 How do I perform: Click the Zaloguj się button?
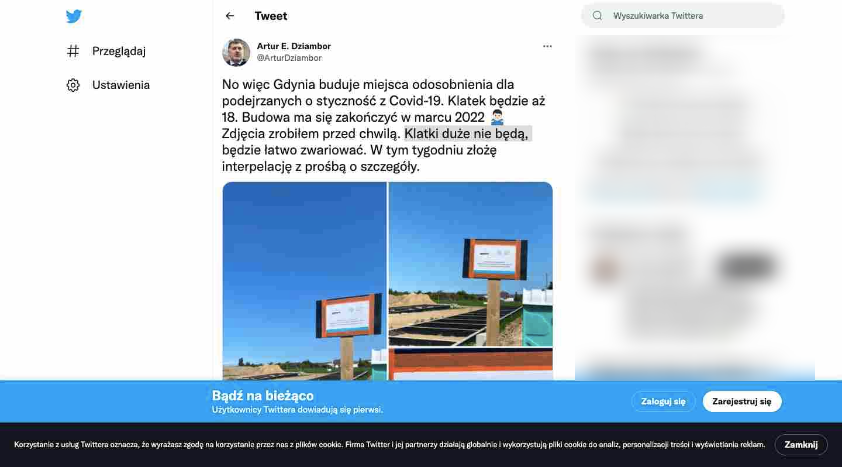(663, 402)
